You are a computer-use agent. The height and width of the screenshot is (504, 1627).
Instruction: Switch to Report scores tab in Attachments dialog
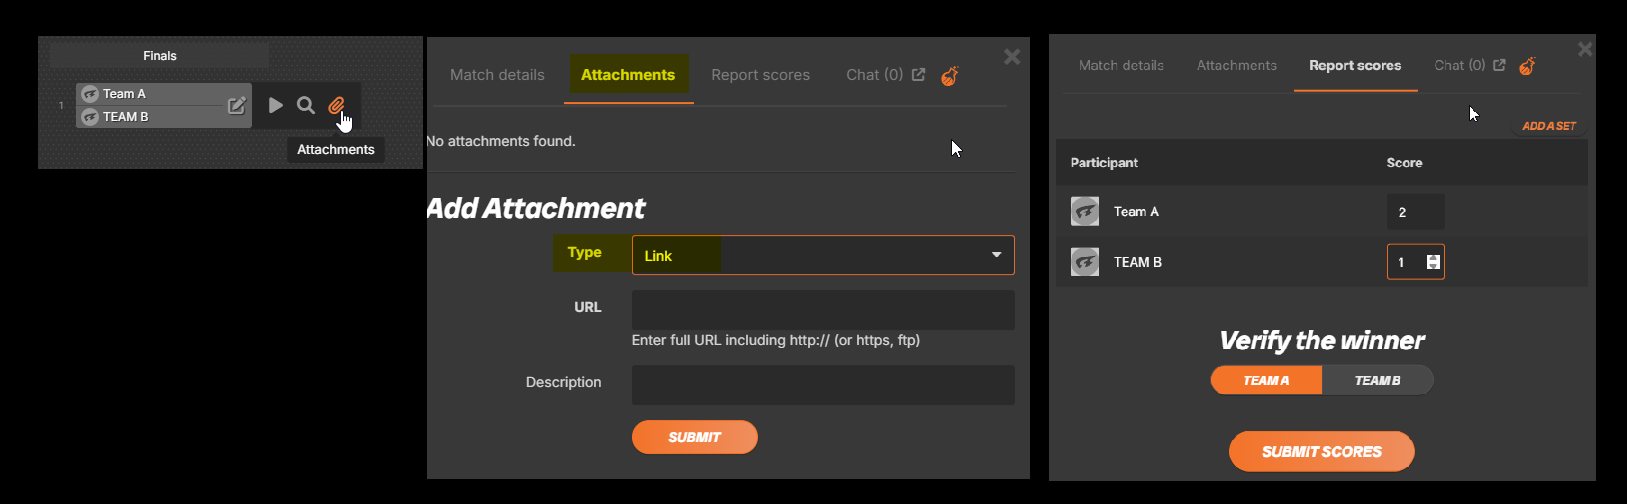click(x=761, y=75)
